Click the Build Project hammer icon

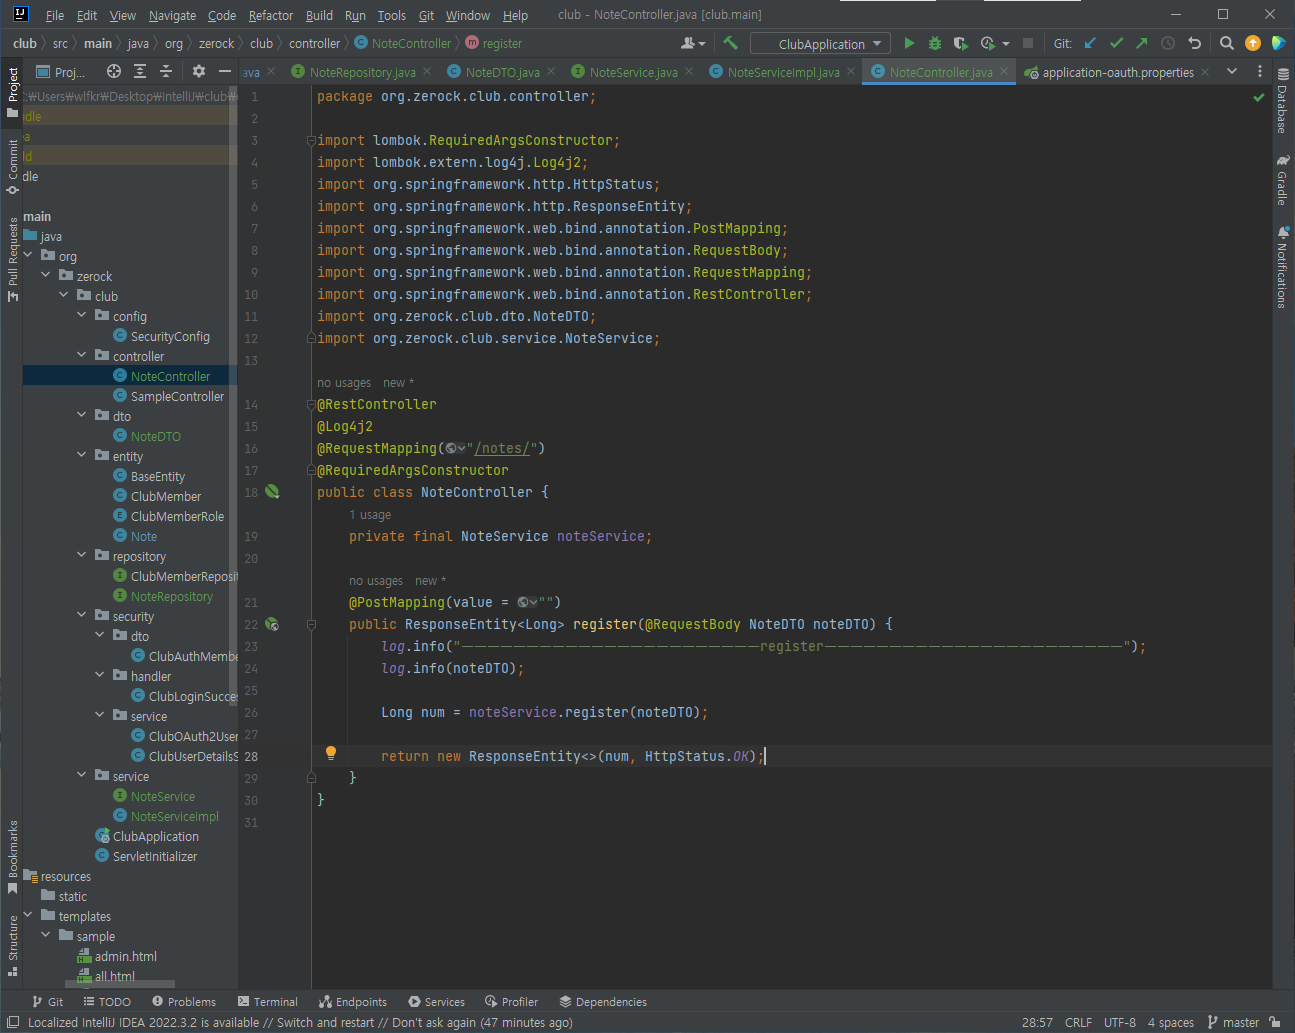coord(731,43)
